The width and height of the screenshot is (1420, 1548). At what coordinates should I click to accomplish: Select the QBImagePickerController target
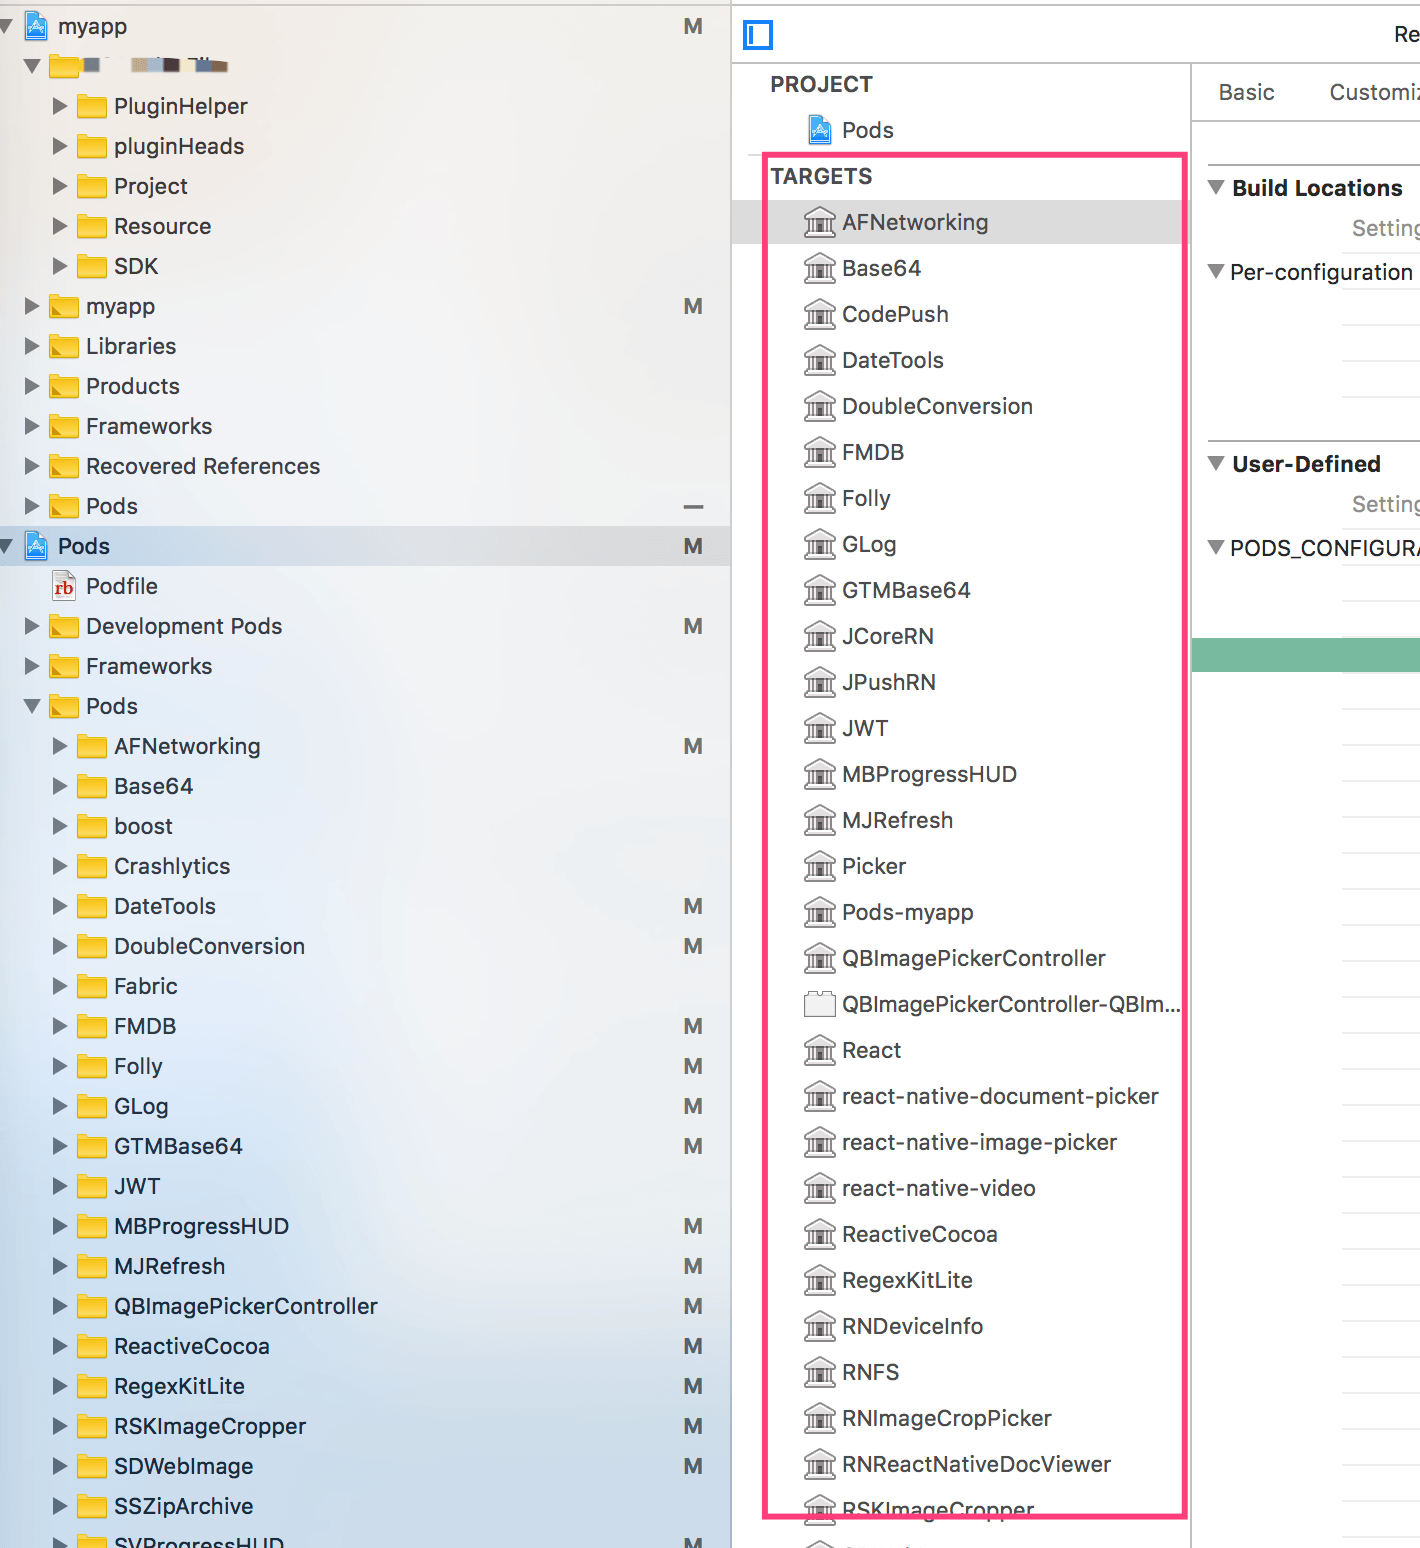[976, 958]
